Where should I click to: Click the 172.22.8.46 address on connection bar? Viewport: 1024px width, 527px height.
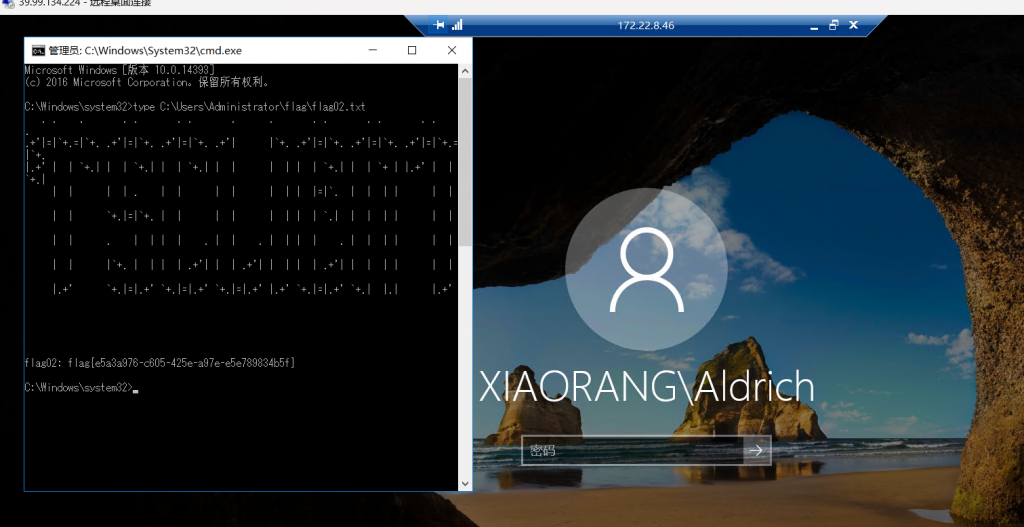[645, 24]
